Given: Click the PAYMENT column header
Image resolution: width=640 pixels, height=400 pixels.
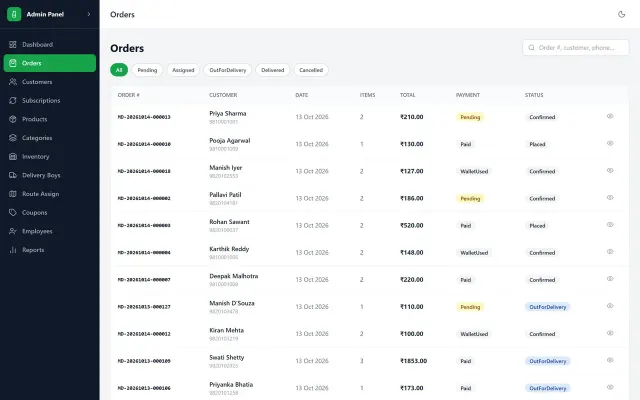Looking at the screenshot, I should pyautogui.click(x=468, y=95).
